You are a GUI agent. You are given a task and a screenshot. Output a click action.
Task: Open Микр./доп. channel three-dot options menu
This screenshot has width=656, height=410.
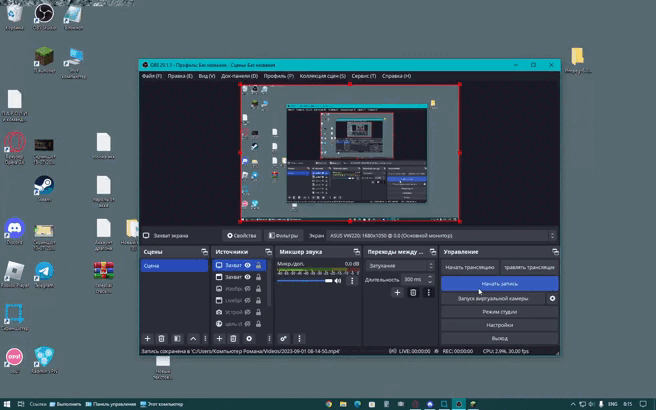click(x=352, y=281)
